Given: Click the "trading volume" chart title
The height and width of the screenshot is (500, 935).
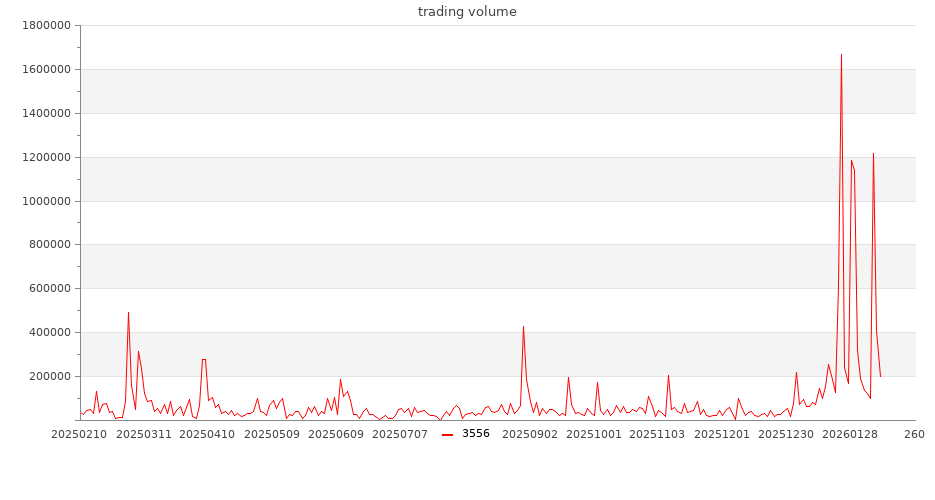Looking at the screenshot, I should [x=467, y=12].
